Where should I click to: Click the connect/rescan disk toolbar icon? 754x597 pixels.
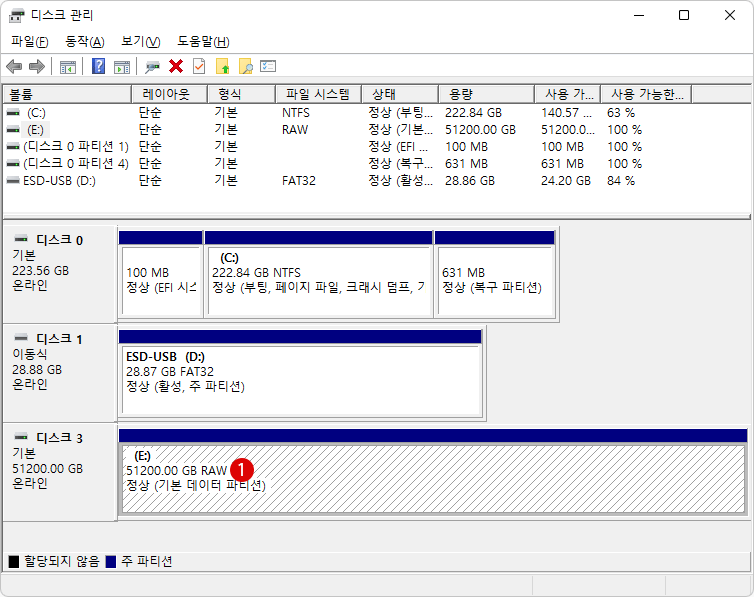(x=152, y=67)
